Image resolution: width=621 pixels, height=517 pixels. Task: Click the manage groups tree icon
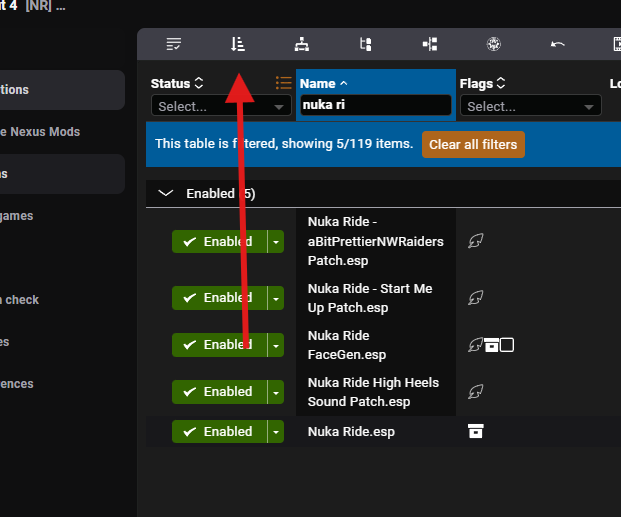pyautogui.click(x=366, y=44)
